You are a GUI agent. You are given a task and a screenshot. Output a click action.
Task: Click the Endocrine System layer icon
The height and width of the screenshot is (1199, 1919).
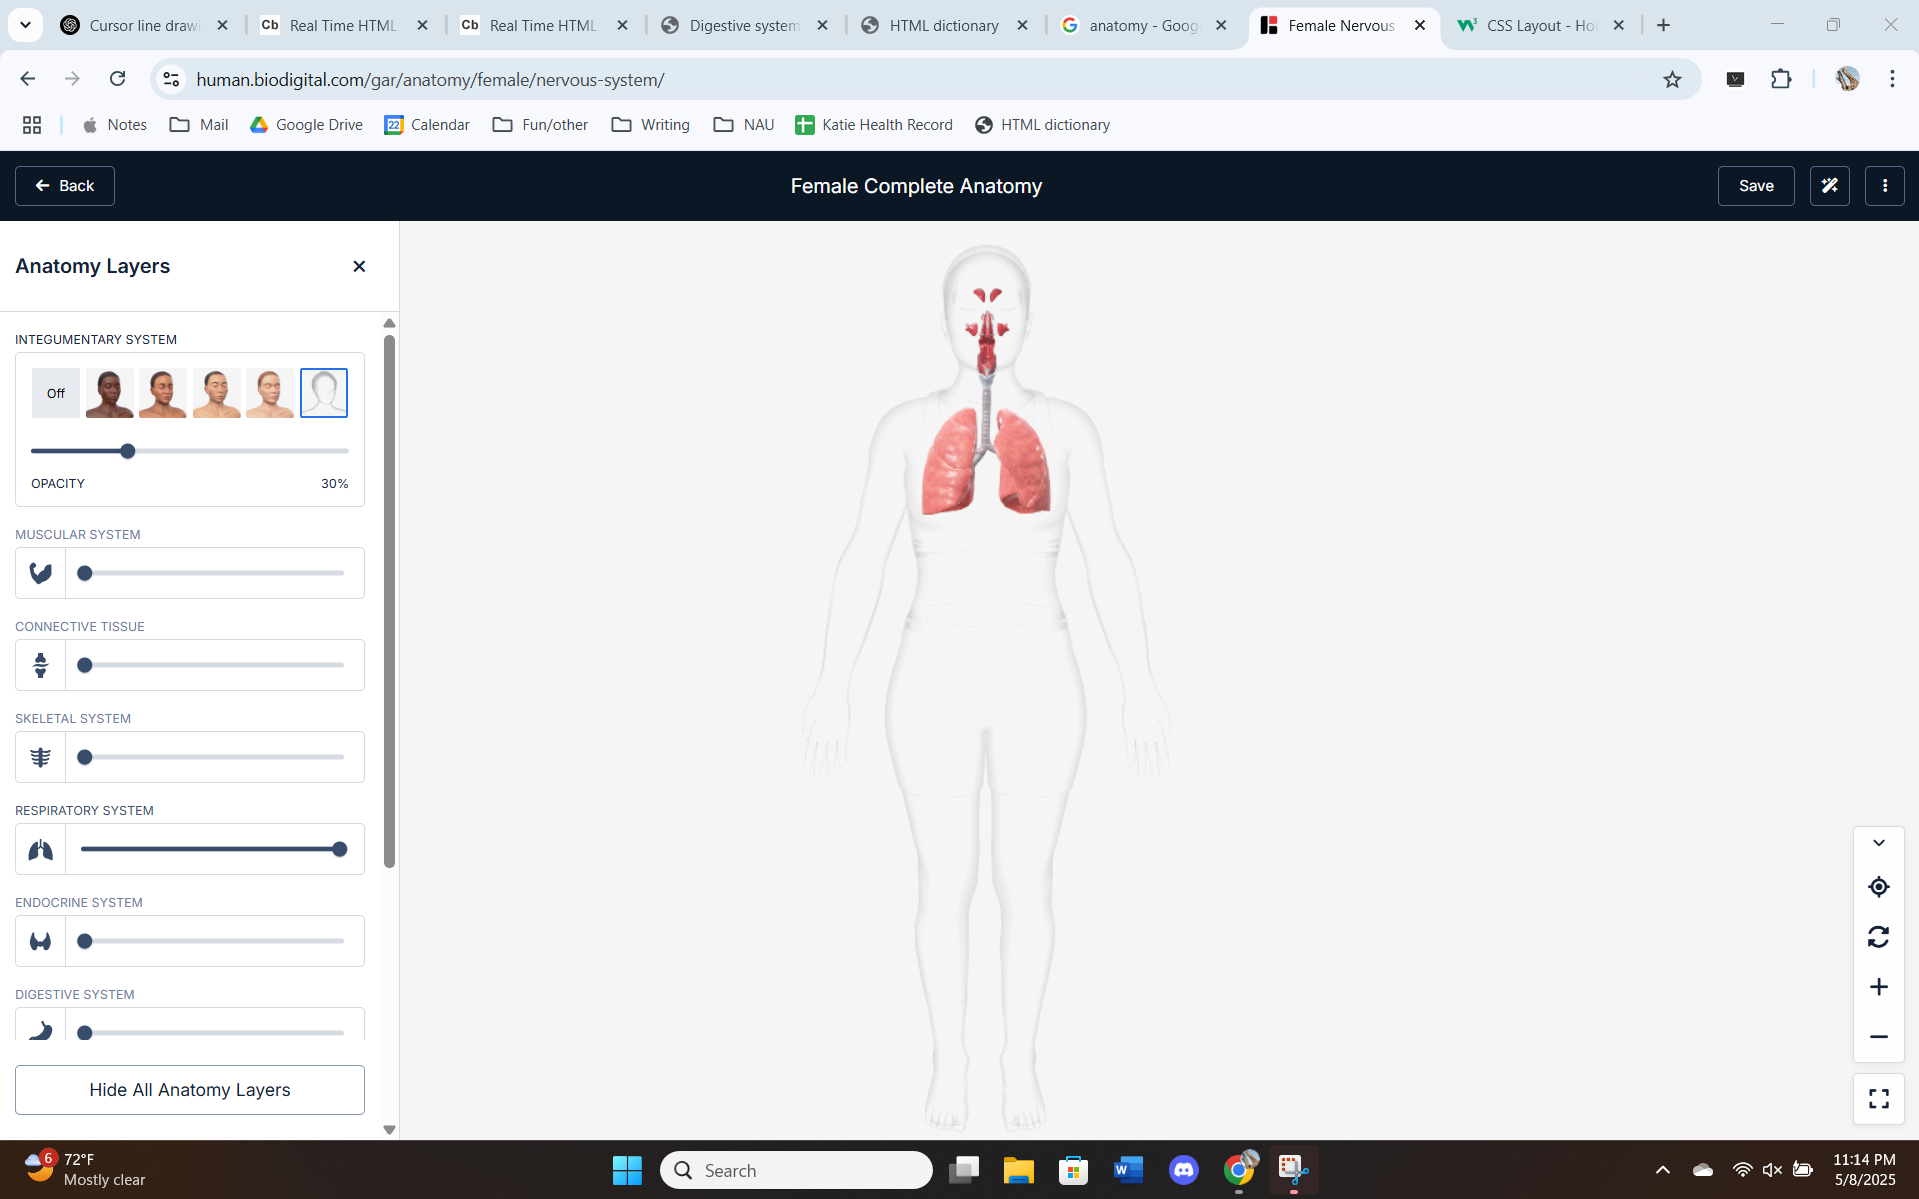click(x=40, y=941)
